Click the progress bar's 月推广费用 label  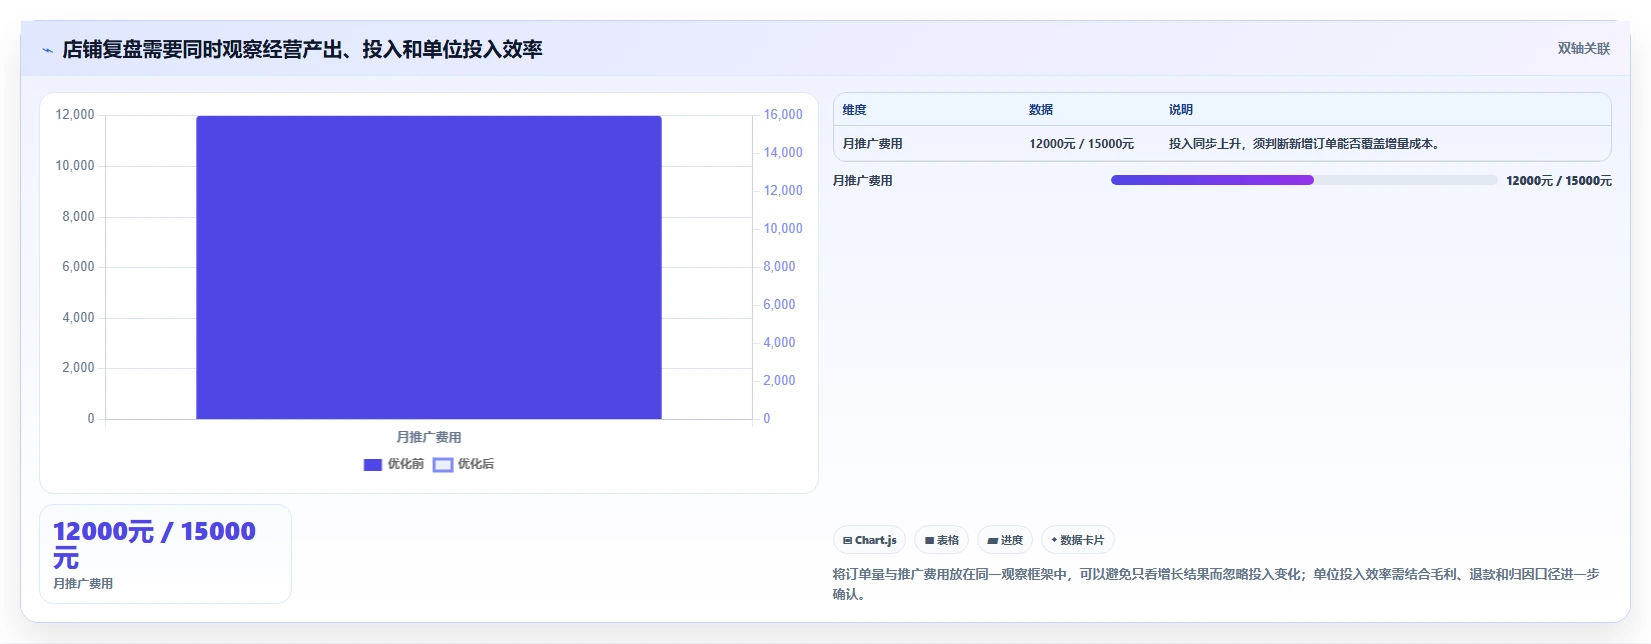click(x=863, y=181)
